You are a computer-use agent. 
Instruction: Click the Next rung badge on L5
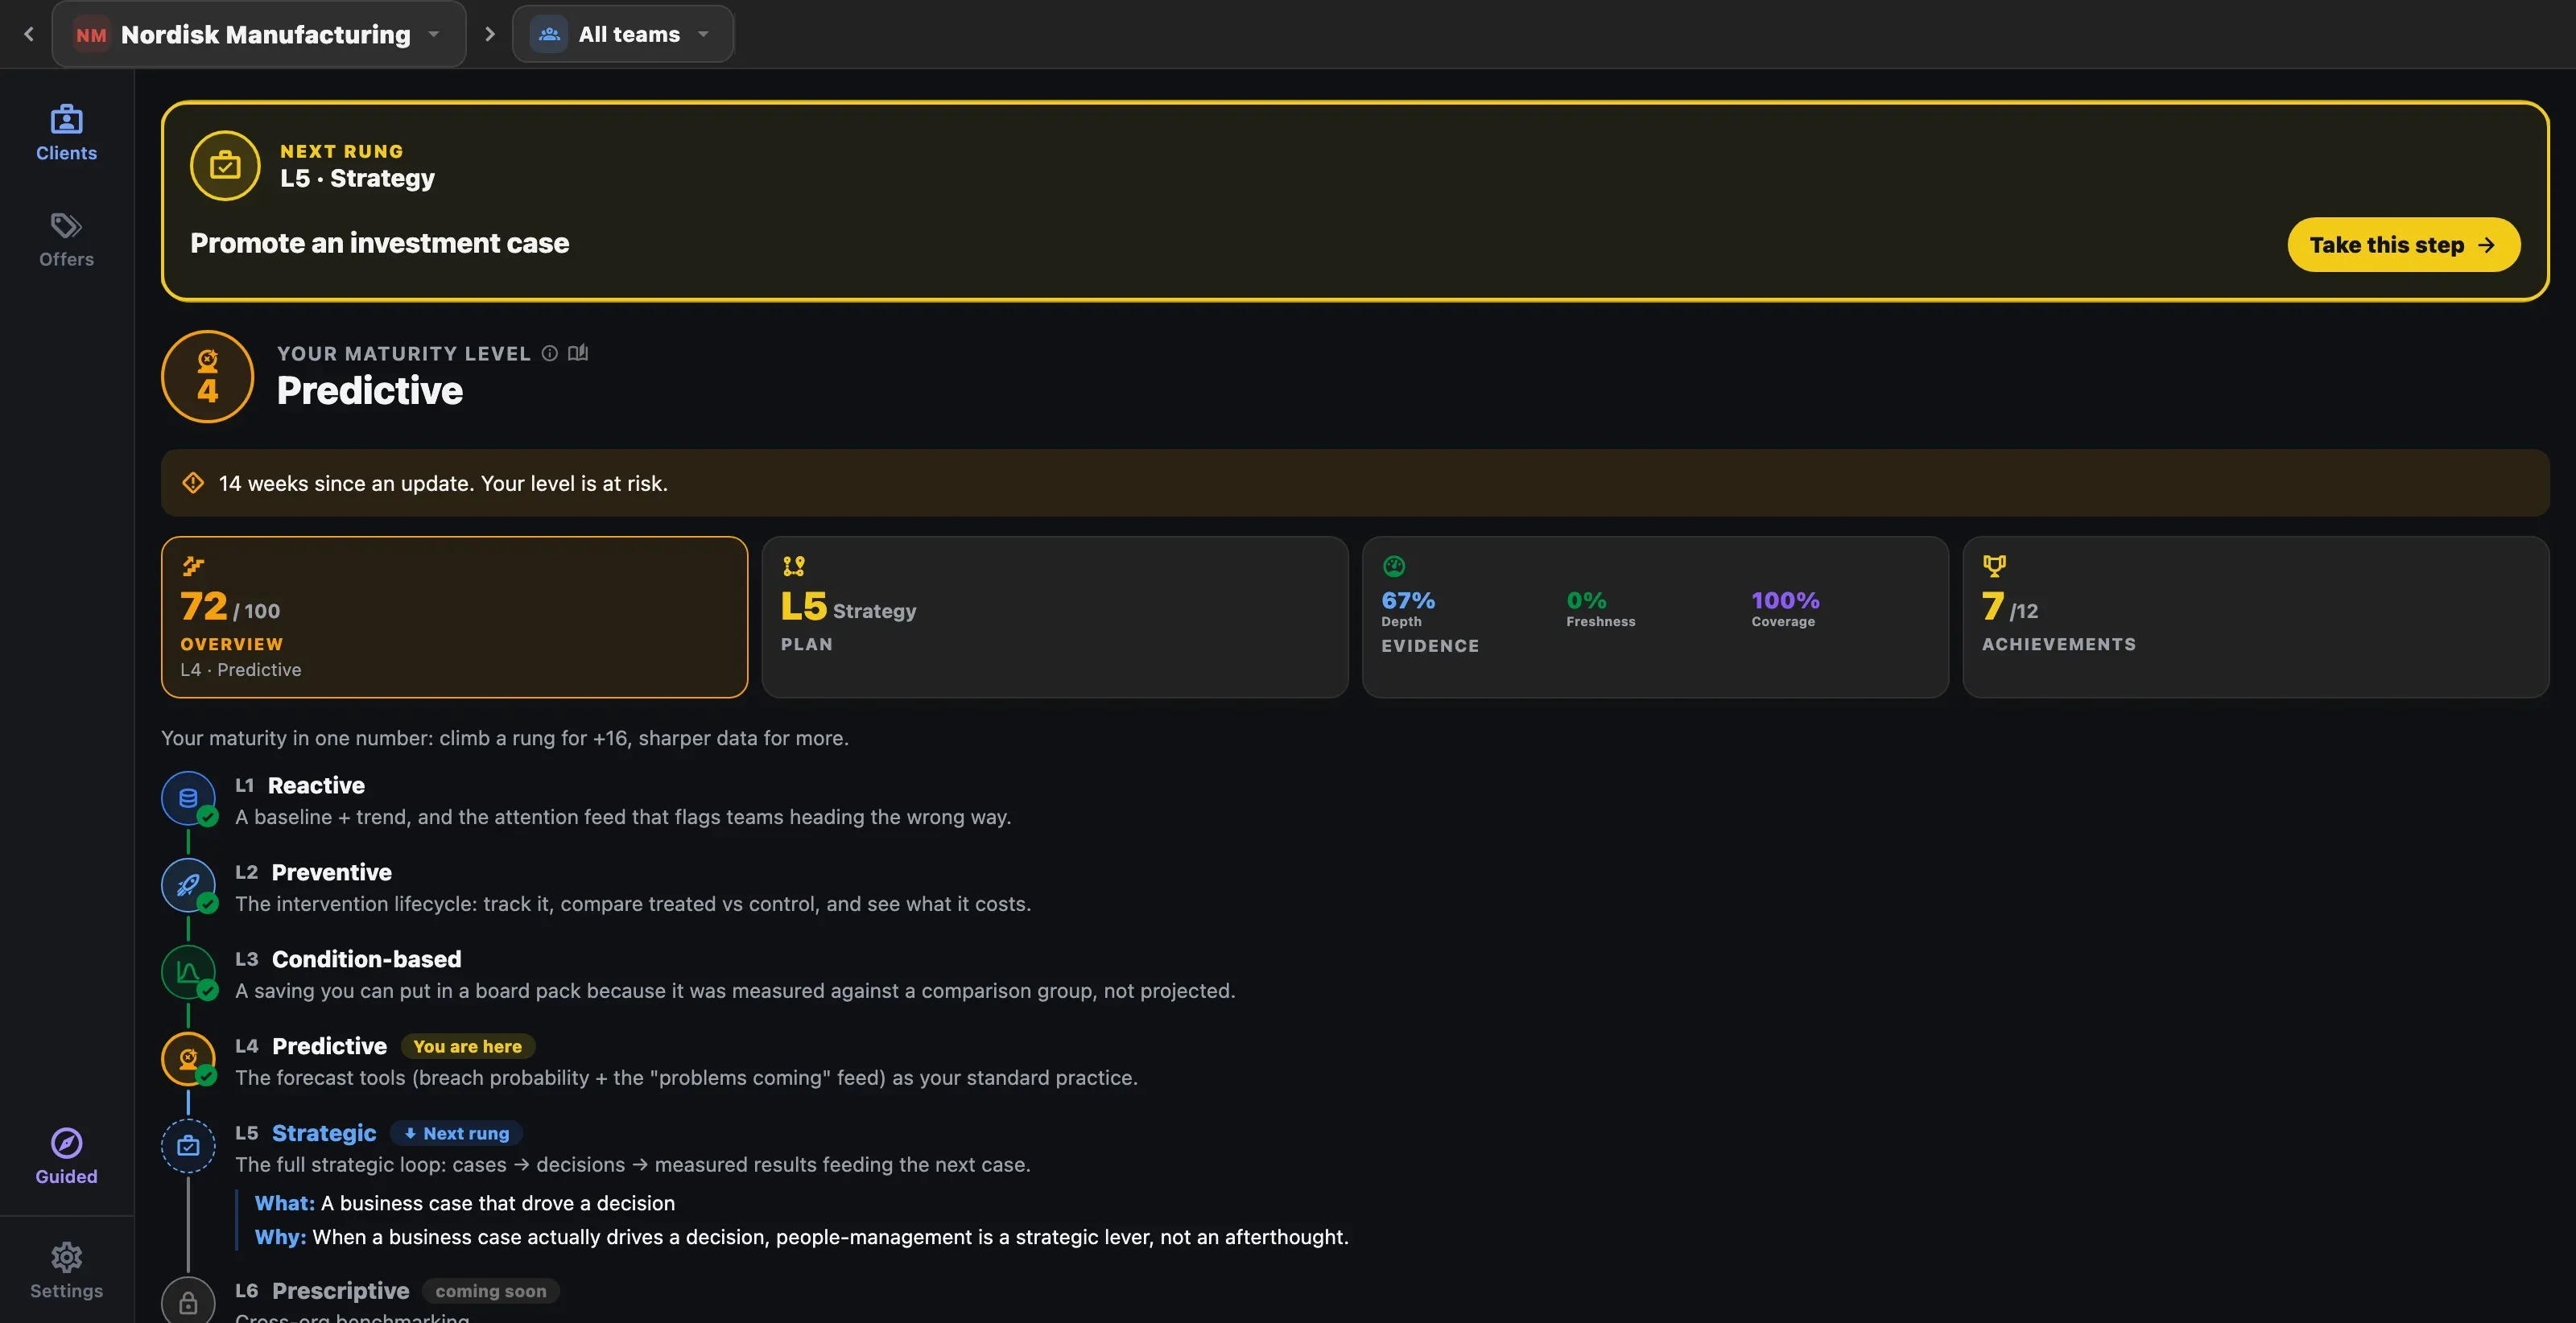(457, 1133)
